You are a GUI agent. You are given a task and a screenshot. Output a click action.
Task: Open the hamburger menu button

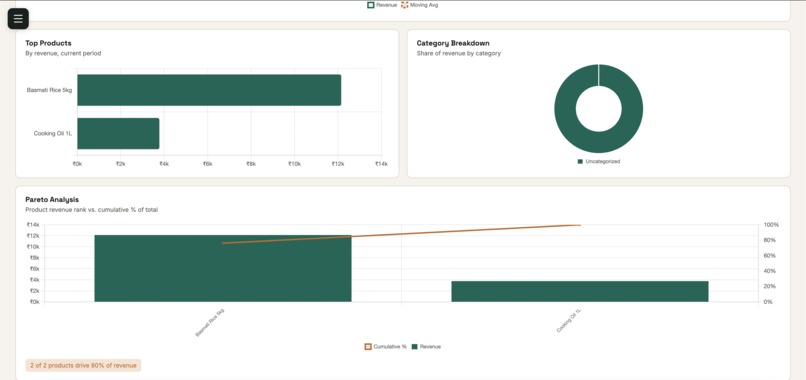pyautogui.click(x=18, y=19)
